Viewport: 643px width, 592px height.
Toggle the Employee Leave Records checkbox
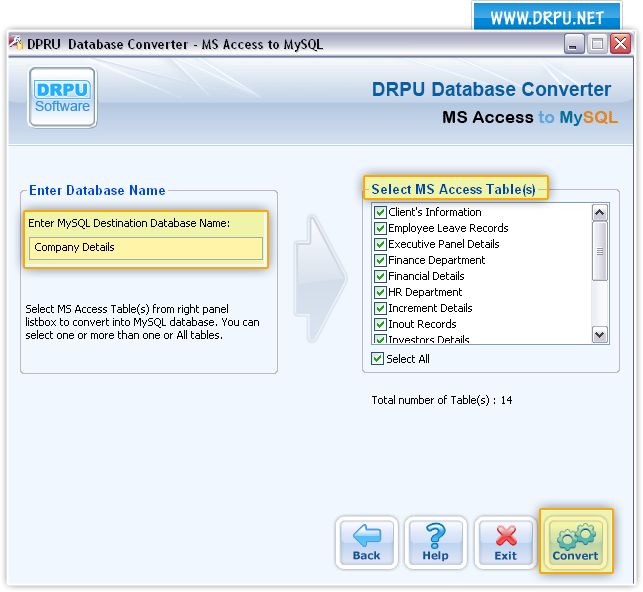[x=380, y=228]
